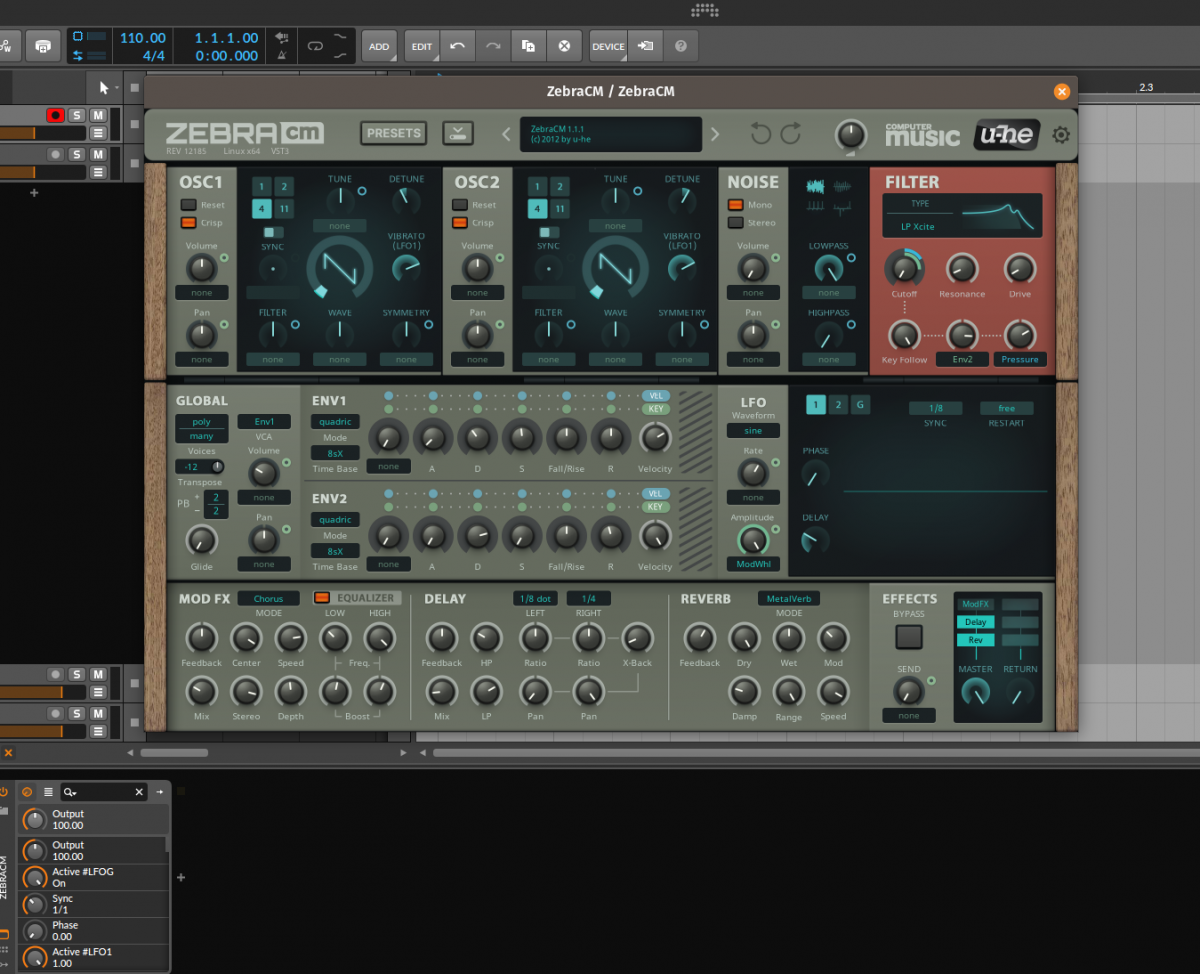Select the pointer tool above track list
The height and width of the screenshot is (974, 1200).
(x=104, y=88)
